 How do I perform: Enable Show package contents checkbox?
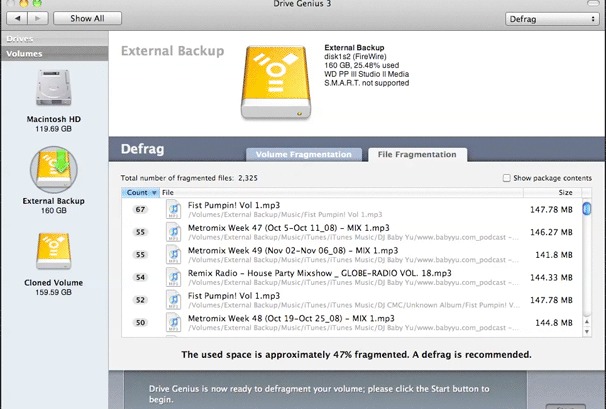coord(506,178)
